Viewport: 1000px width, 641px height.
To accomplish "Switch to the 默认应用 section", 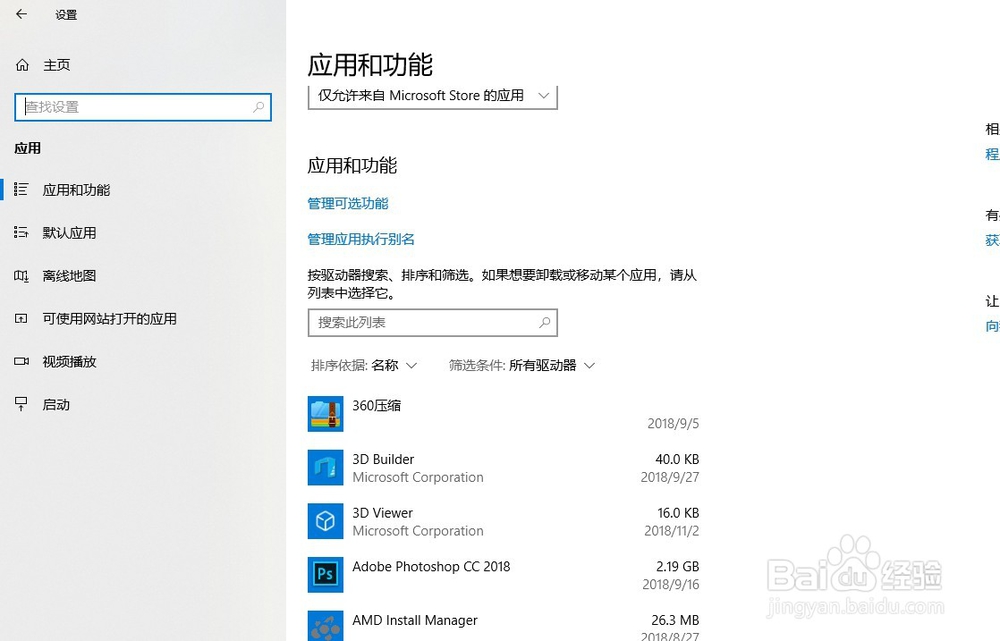I will (68, 232).
